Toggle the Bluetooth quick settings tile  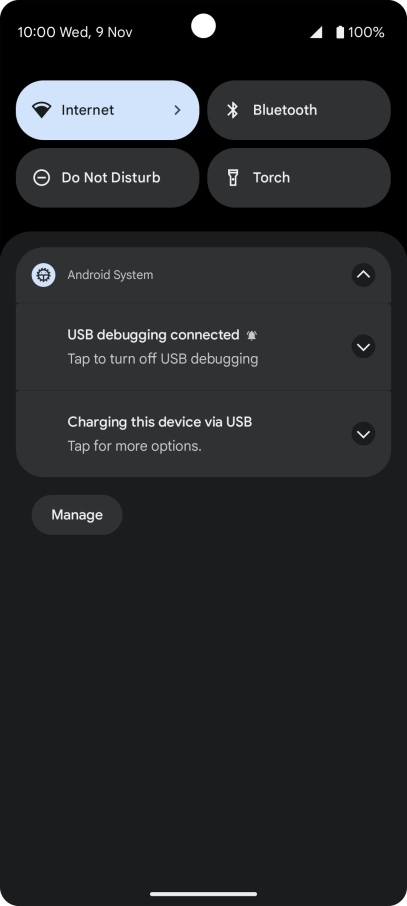[299, 110]
